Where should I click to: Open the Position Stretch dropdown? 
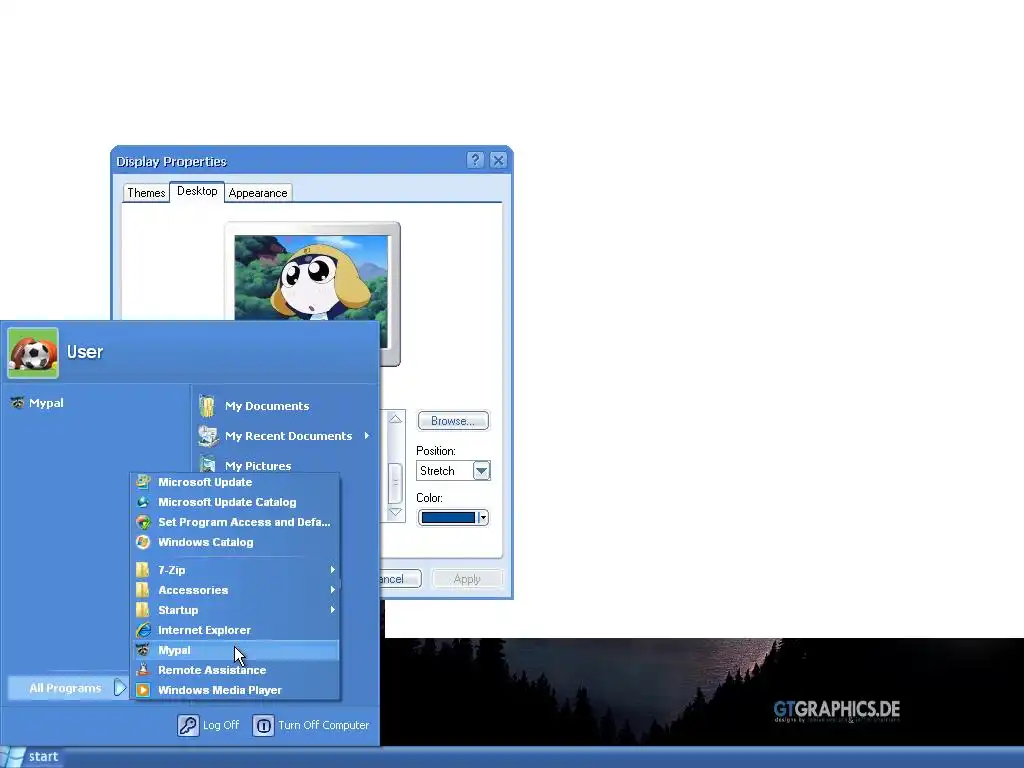481,471
